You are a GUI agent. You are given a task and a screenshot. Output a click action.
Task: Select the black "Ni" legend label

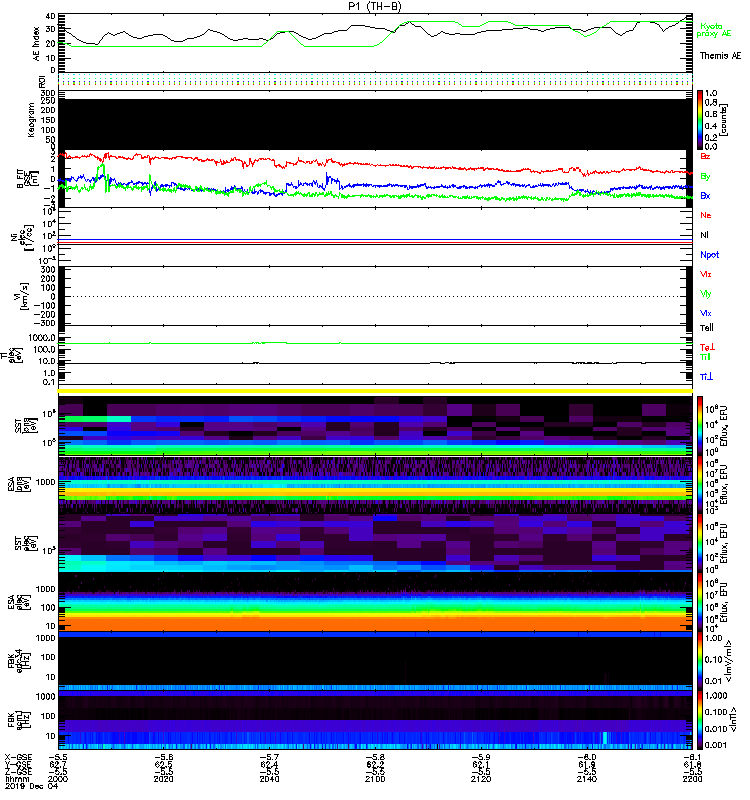pos(704,235)
